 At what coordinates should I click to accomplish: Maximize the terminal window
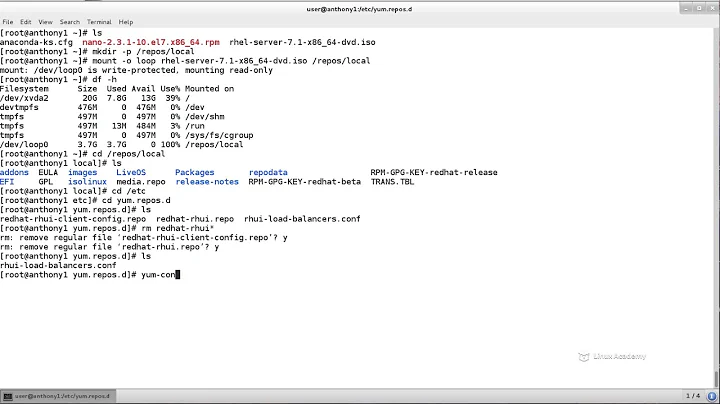[x=699, y=8]
